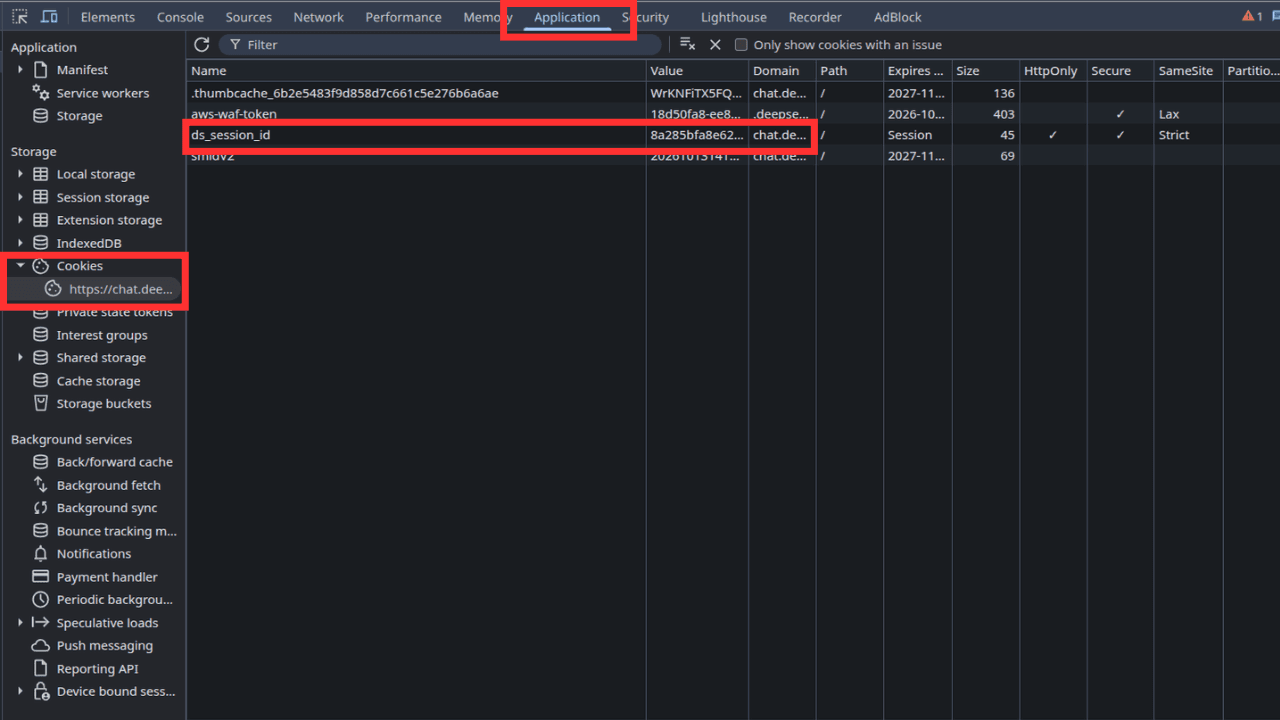Click the Lax SameSite value cell
Screen dimensions: 1280x720
[x=1188, y=114]
